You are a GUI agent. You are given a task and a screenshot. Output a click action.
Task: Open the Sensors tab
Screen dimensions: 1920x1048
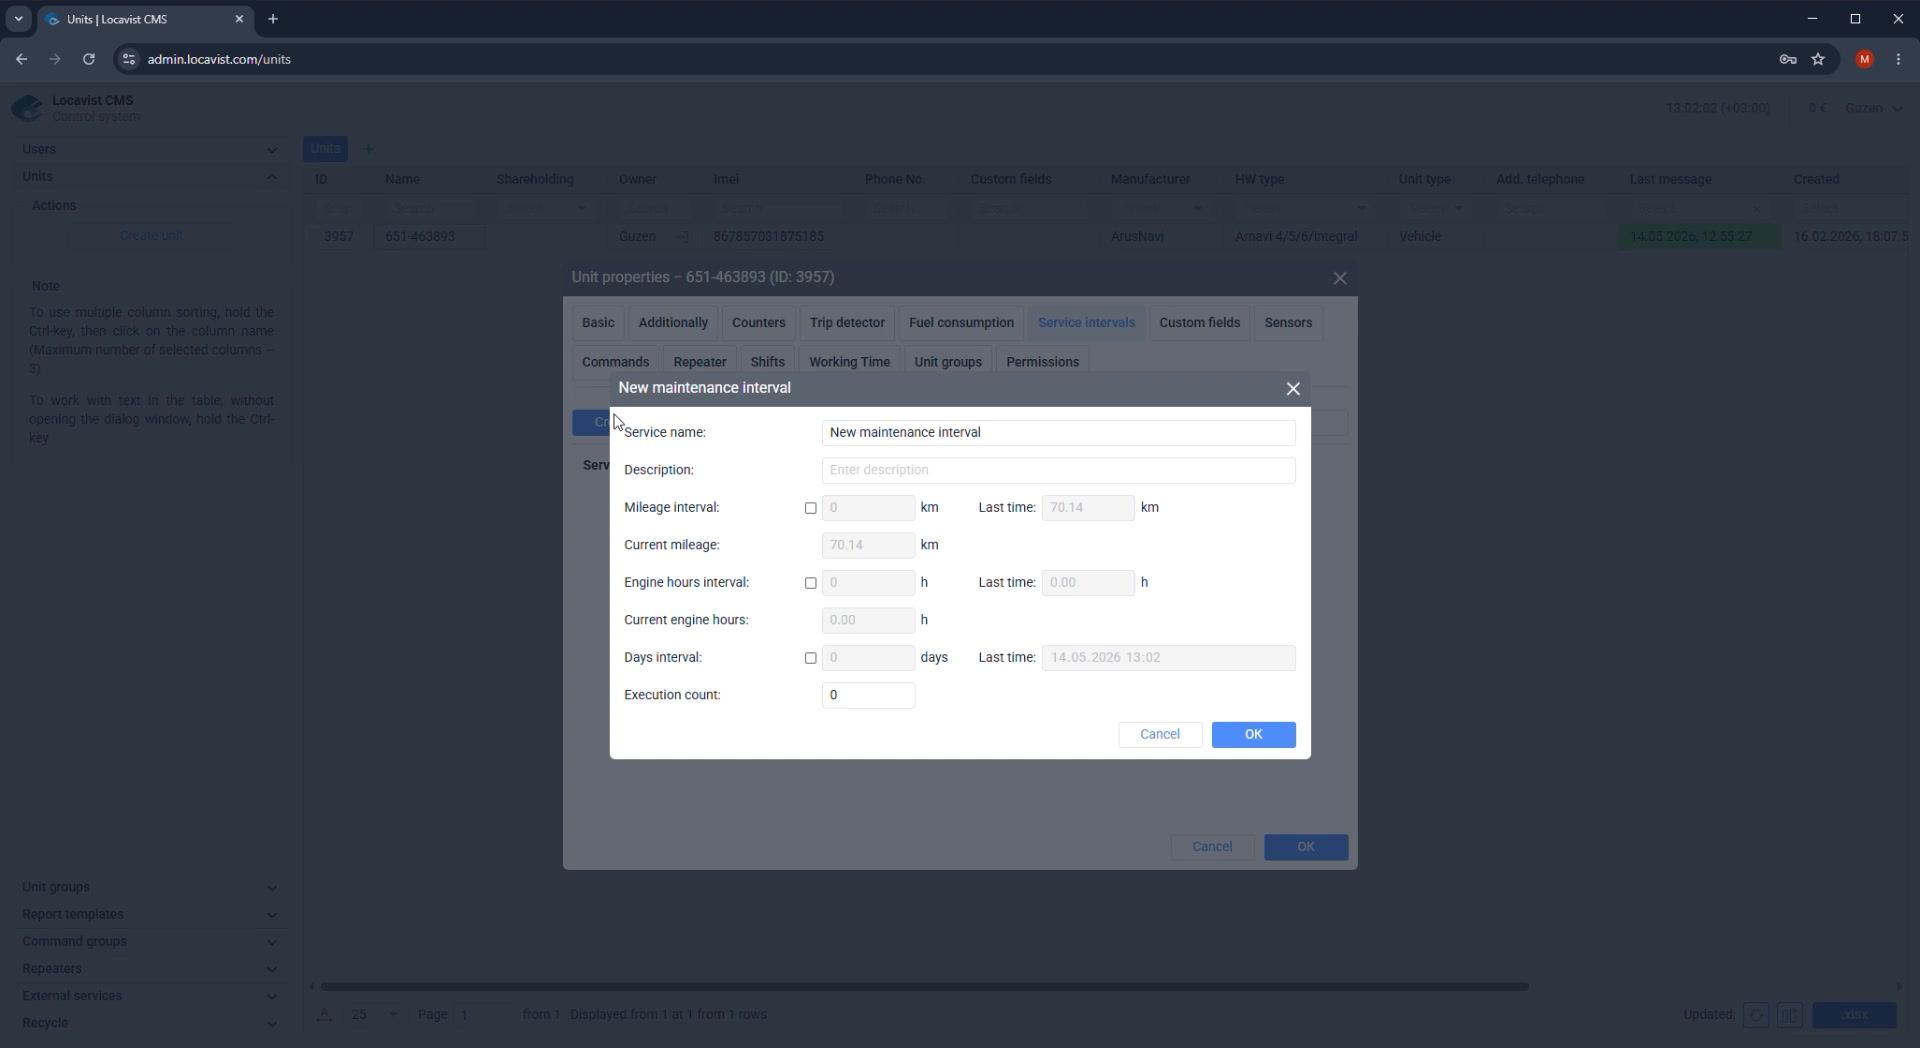1288,323
